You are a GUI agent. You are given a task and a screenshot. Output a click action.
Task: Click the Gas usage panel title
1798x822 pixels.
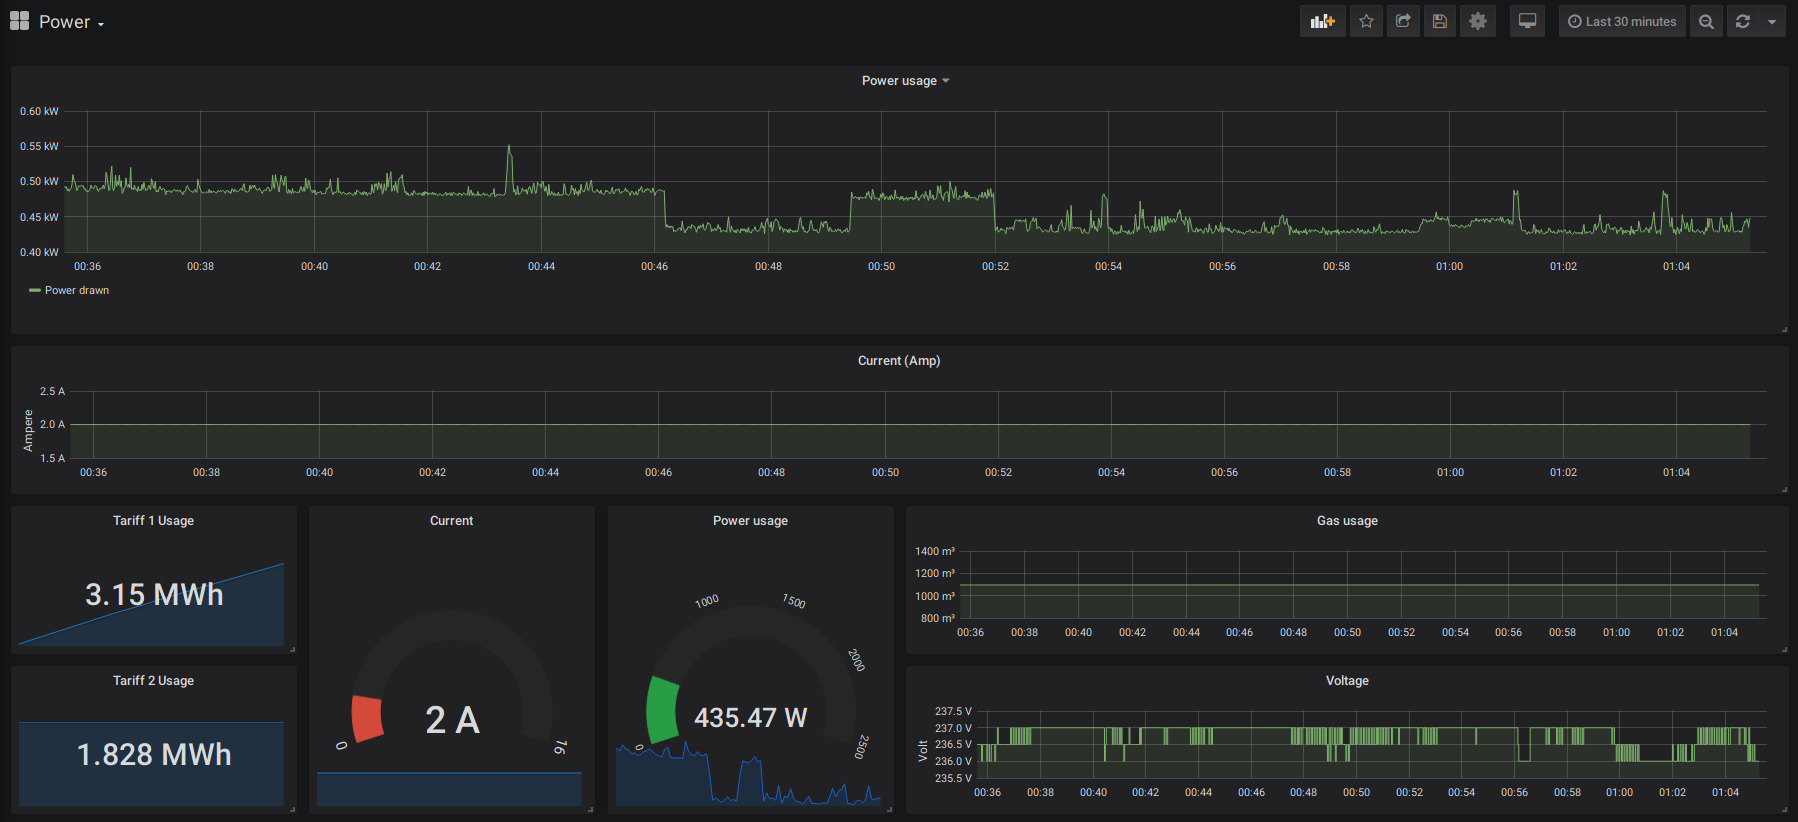[1347, 521]
